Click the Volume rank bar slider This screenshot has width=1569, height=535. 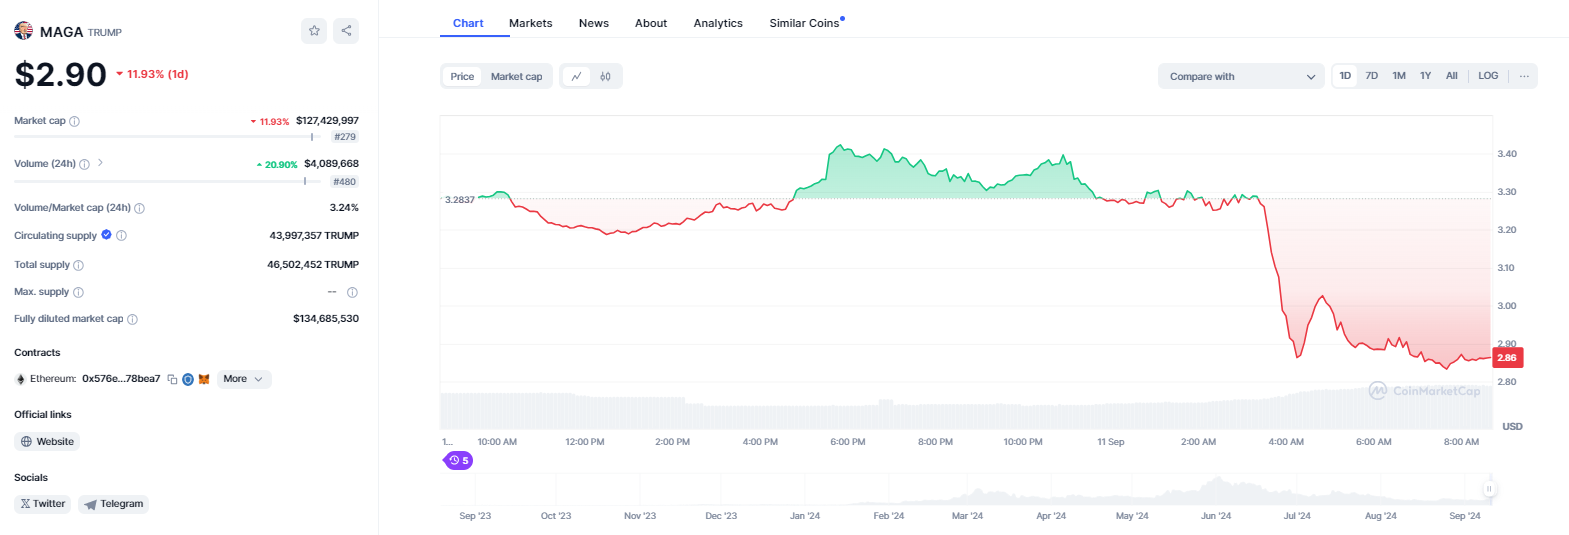tap(167, 182)
